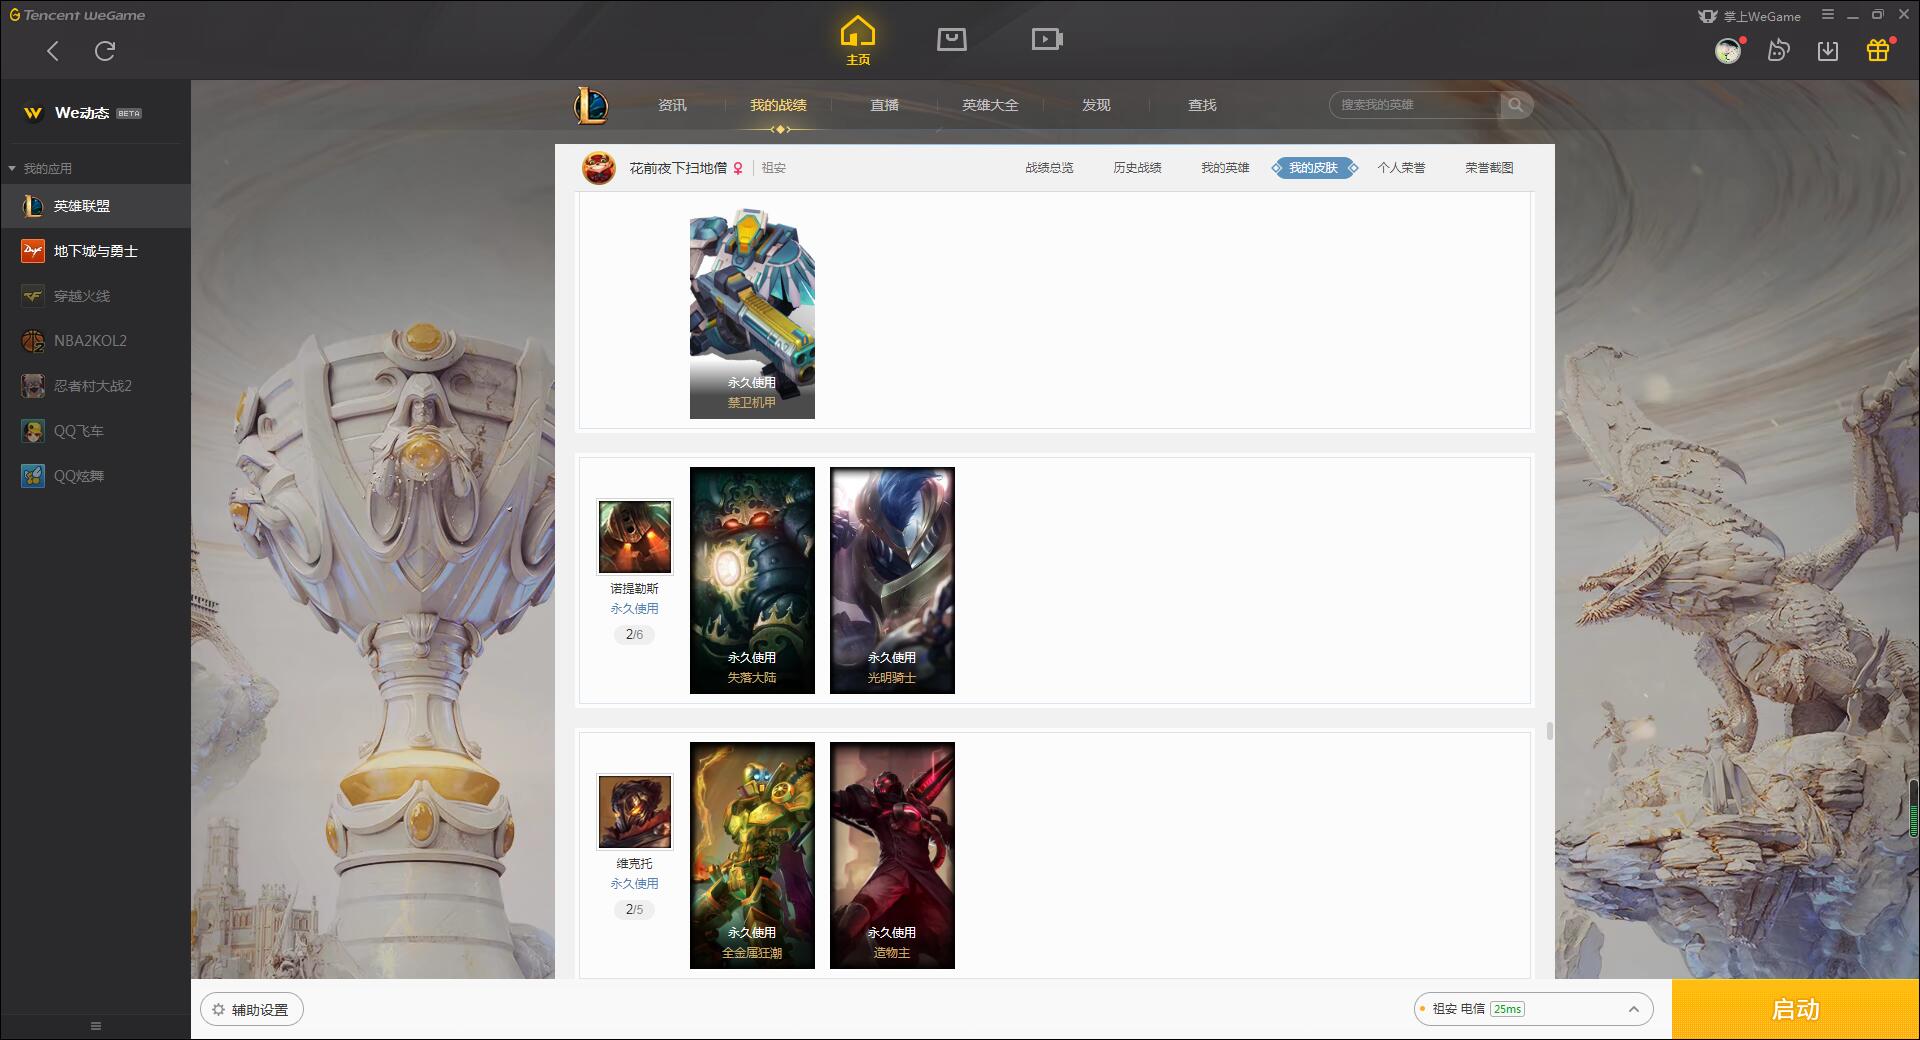Refresh the page with reload icon
This screenshot has height=1040, width=1920.
pos(105,51)
